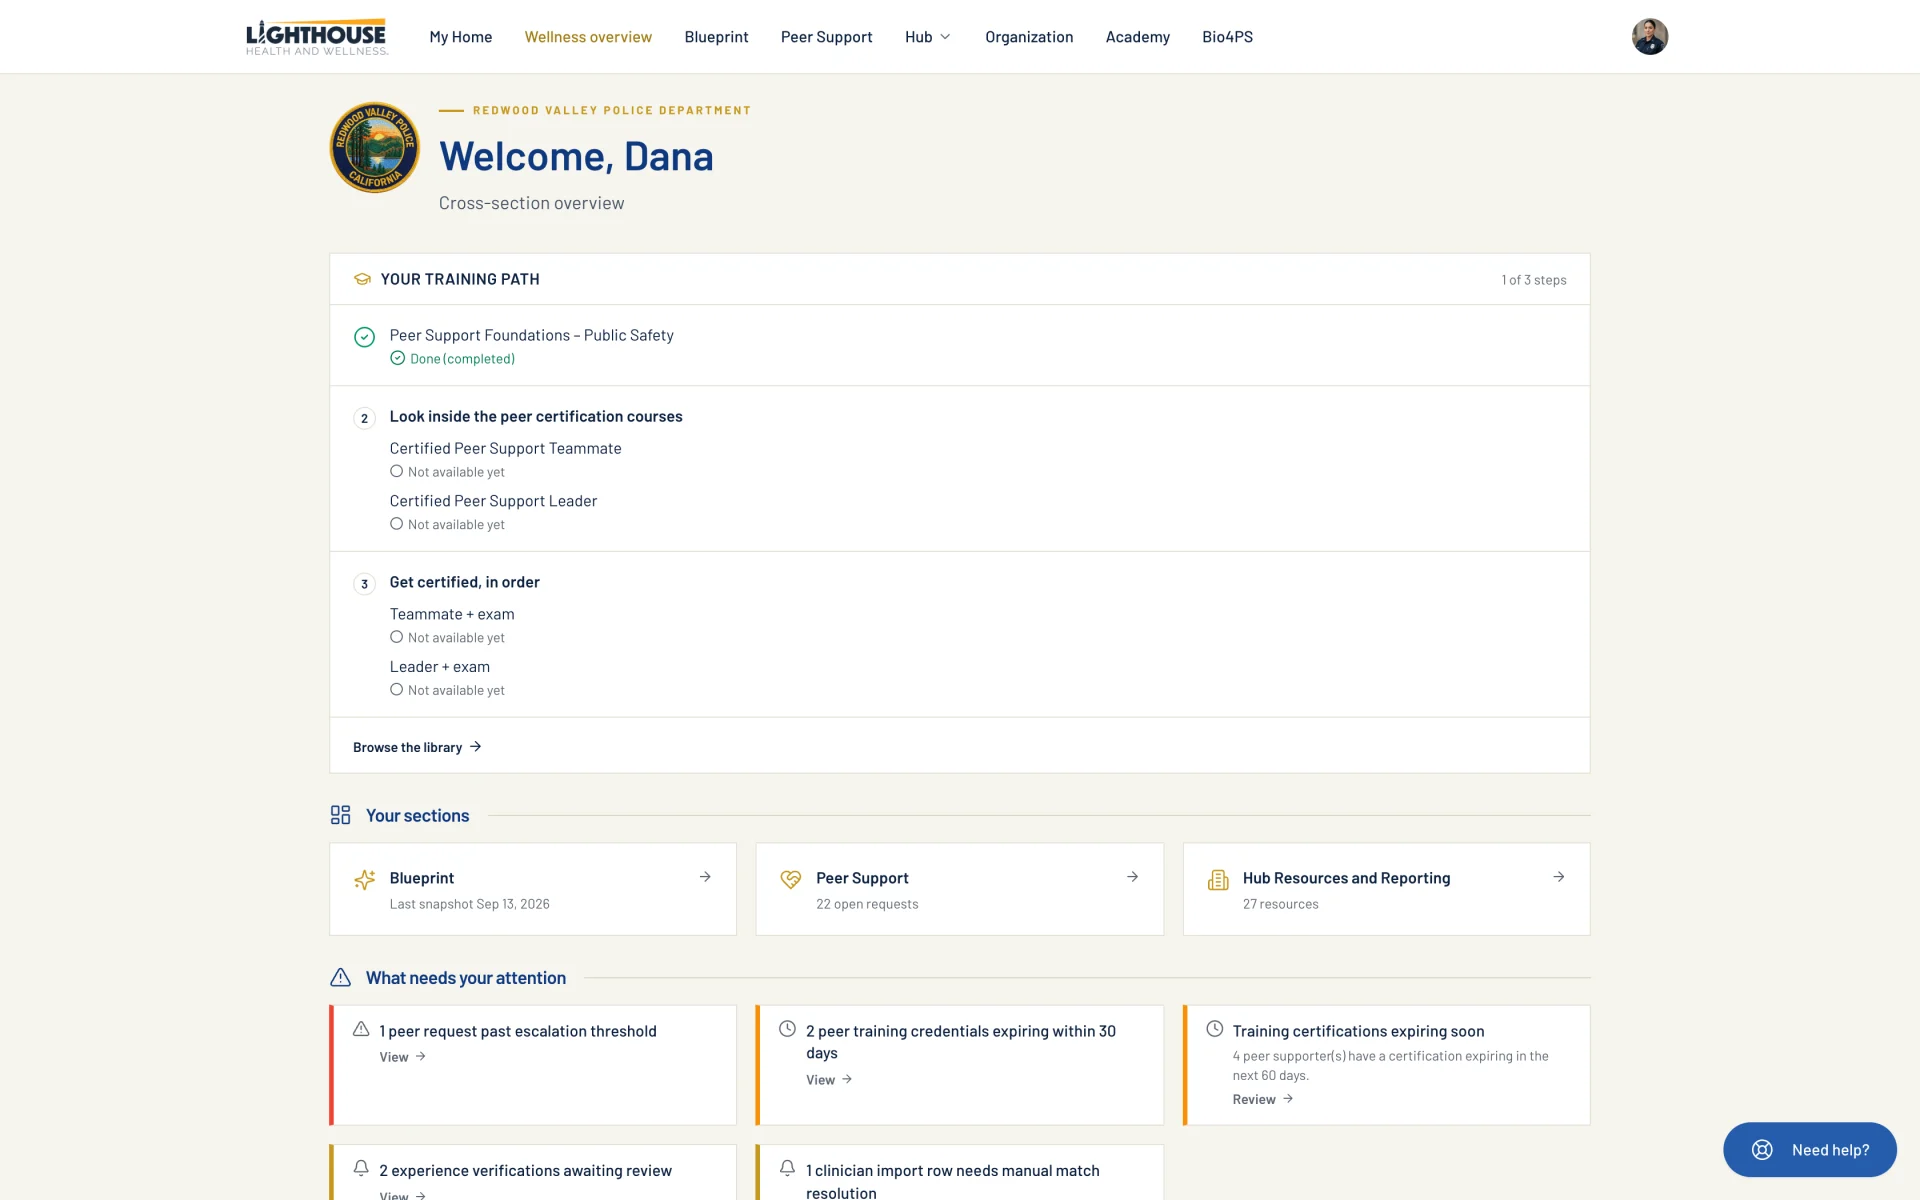Click the alert icon on peer request escalation card

point(361,1029)
